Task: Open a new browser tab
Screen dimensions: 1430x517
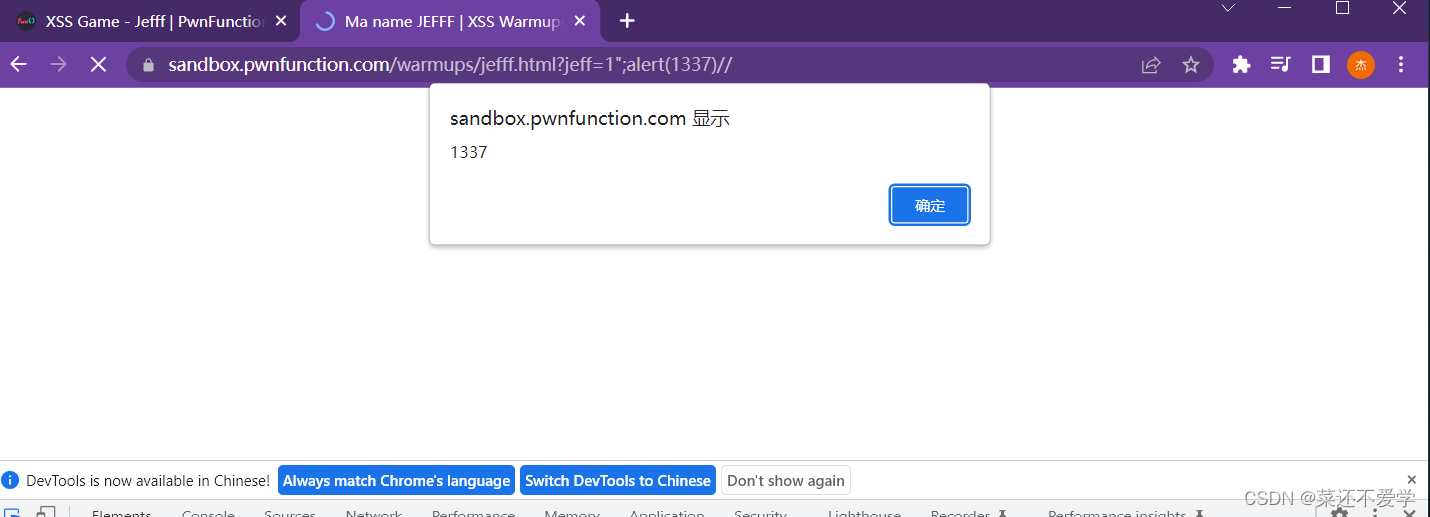Action: pyautogui.click(x=627, y=21)
